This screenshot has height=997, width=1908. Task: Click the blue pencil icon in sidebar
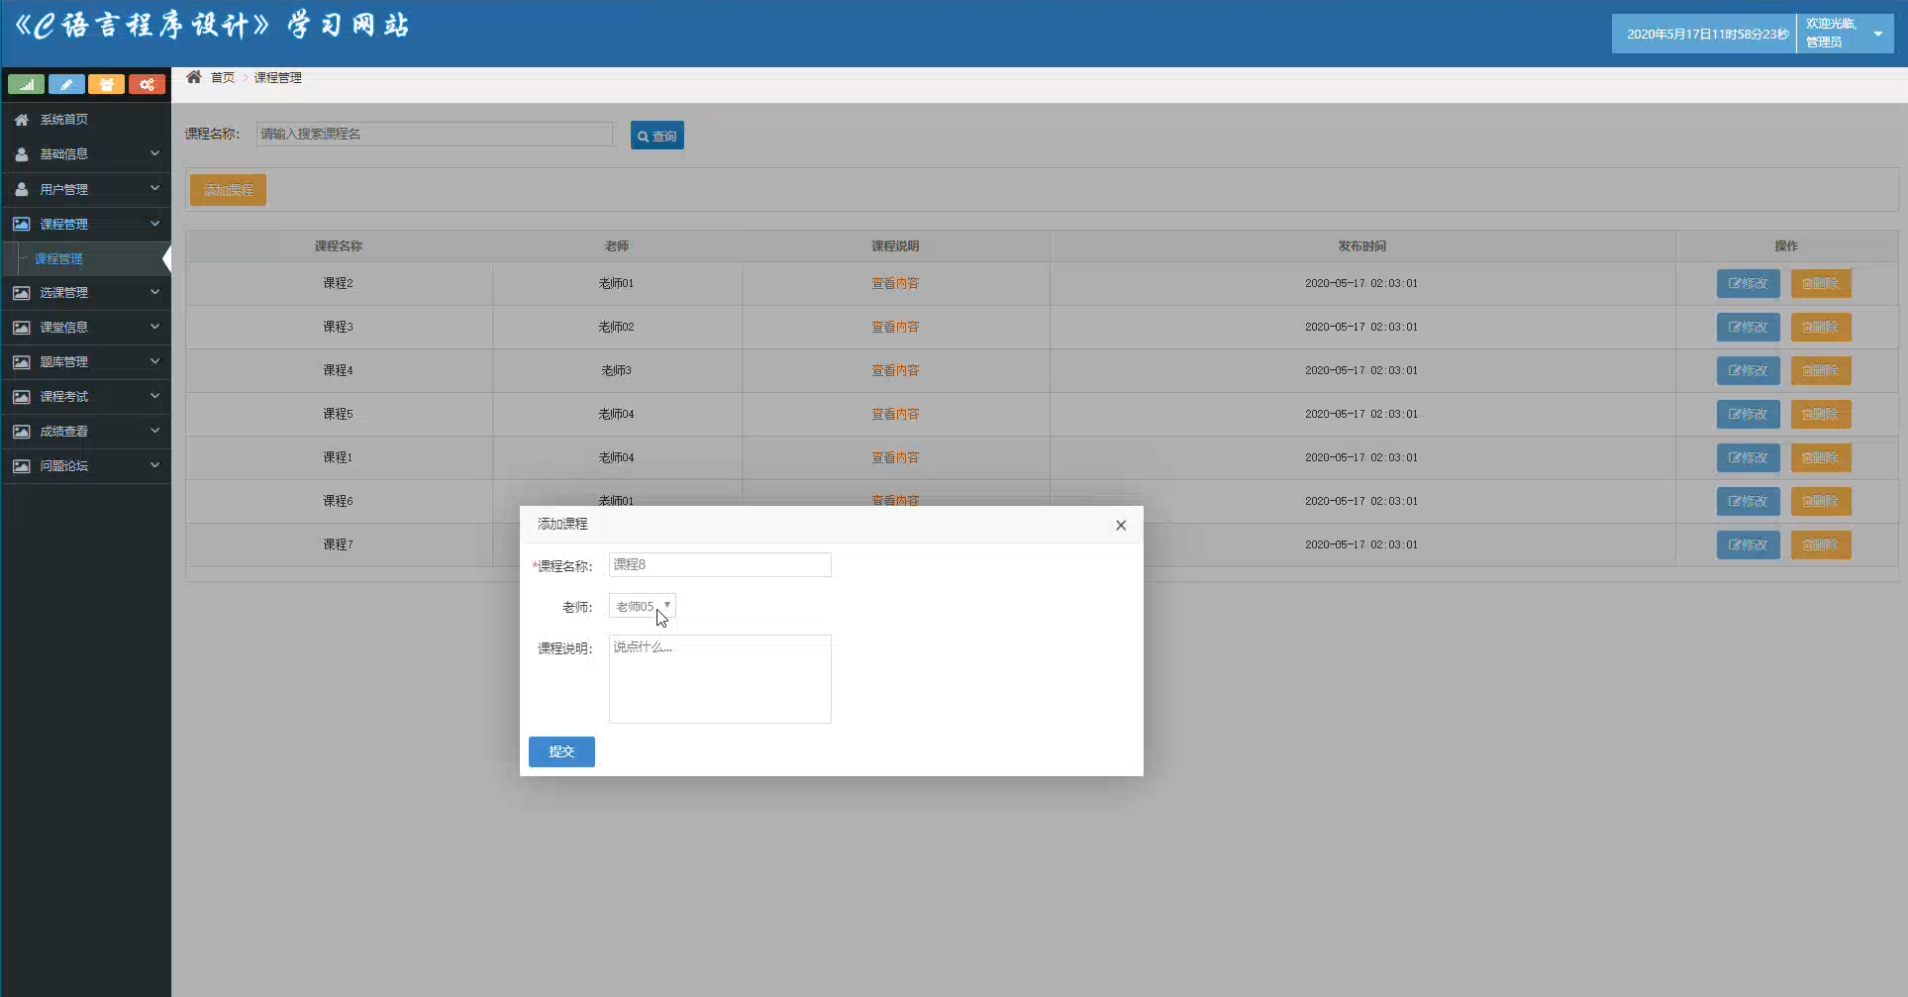tap(67, 85)
